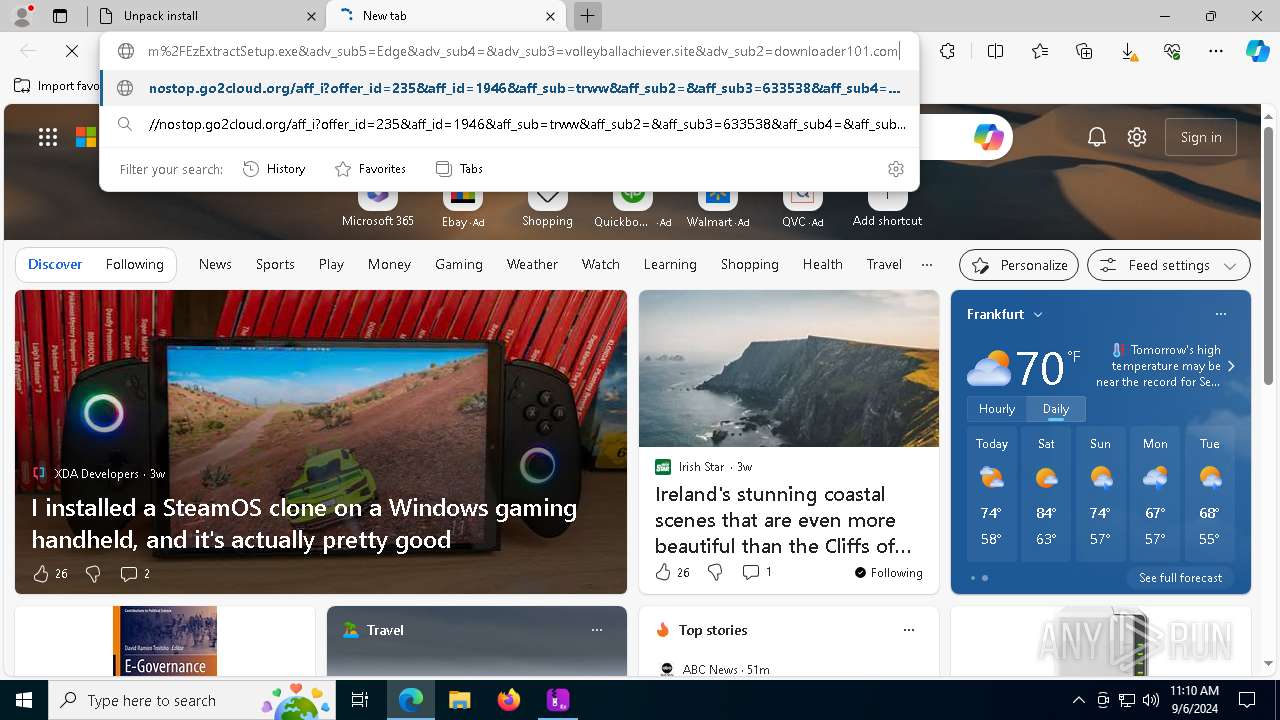Launch Firefox from taskbar
This screenshot has width=1280, height=720.
tap(509, 700)
